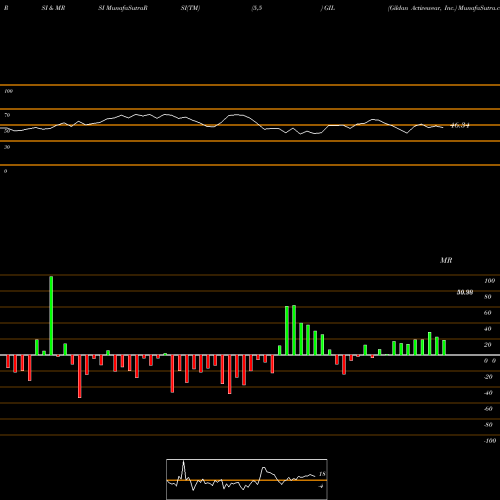Click the MR axis label "80"
The image size is (500, 500).
click(488, 297)
